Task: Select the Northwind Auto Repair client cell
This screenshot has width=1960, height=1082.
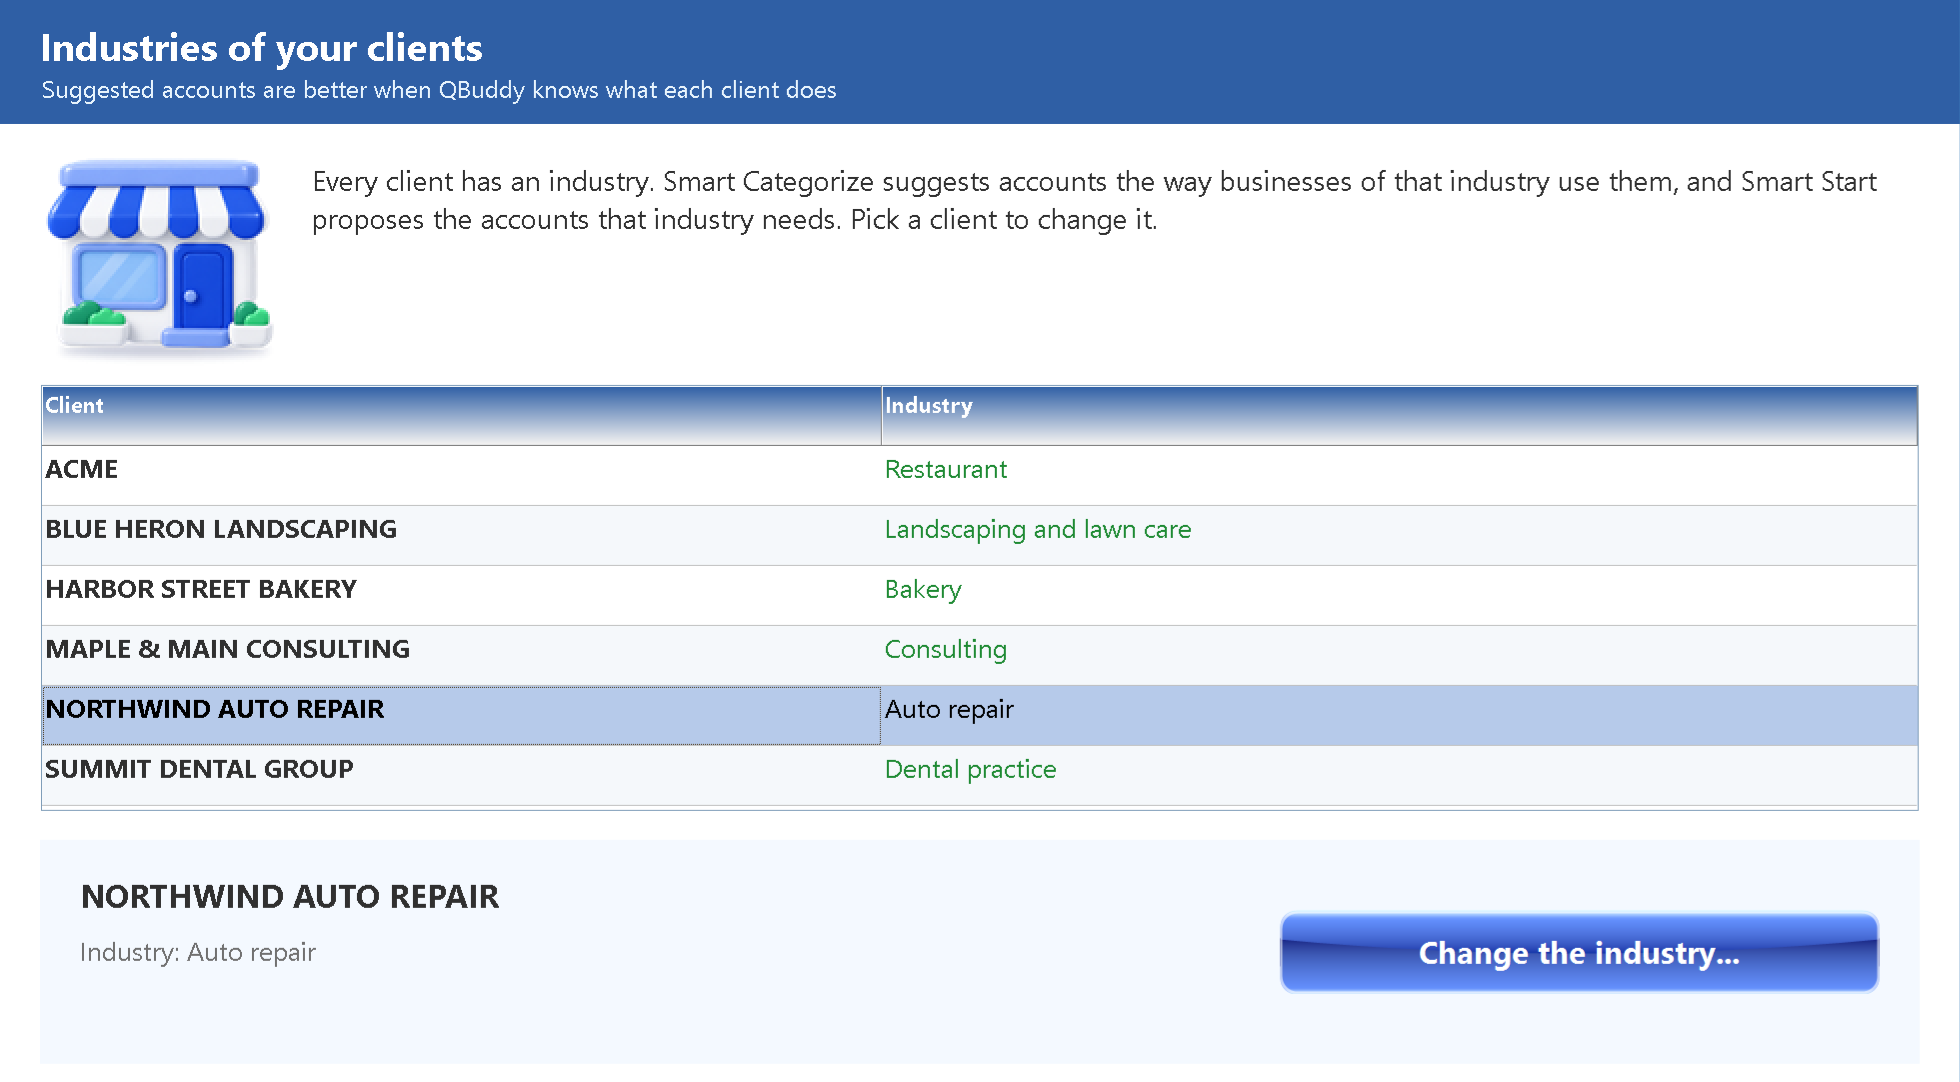Action: pos(461,715)
